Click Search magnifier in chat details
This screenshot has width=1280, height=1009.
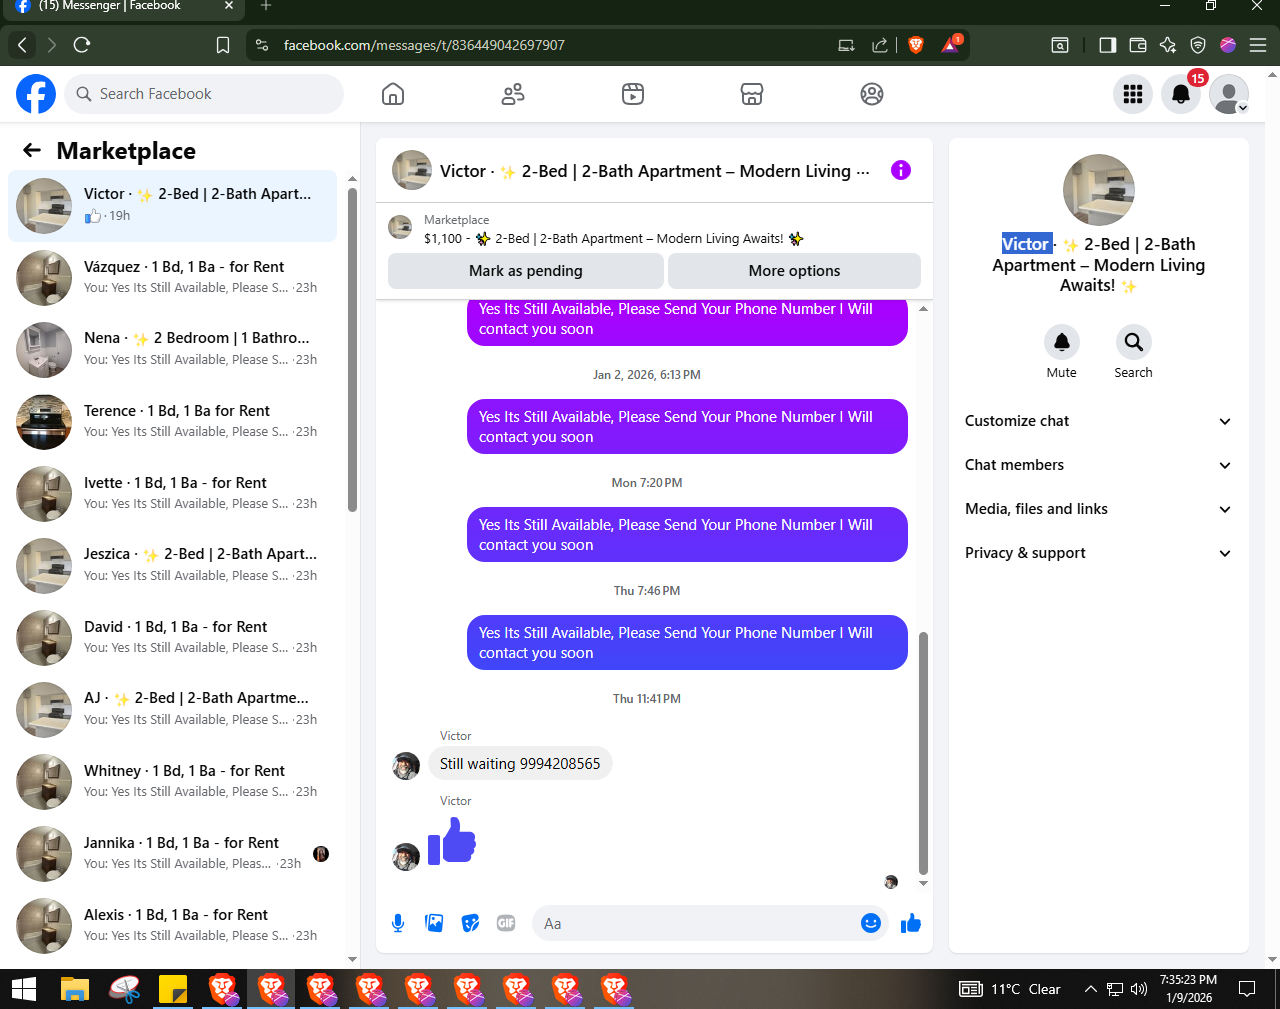point(1134,342)
